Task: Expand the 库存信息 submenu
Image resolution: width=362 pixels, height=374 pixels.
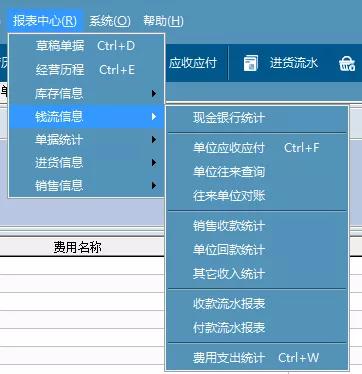Action: (86, 94)
